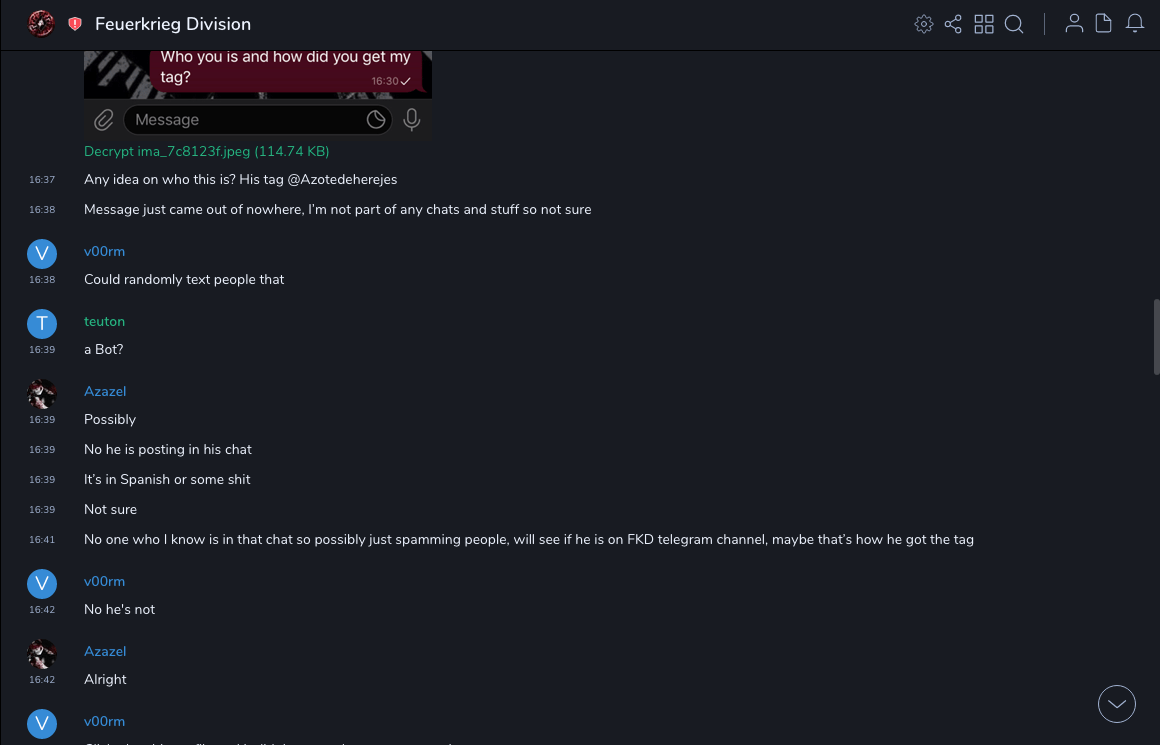Open the teuton username link

(x=104, y=321)
